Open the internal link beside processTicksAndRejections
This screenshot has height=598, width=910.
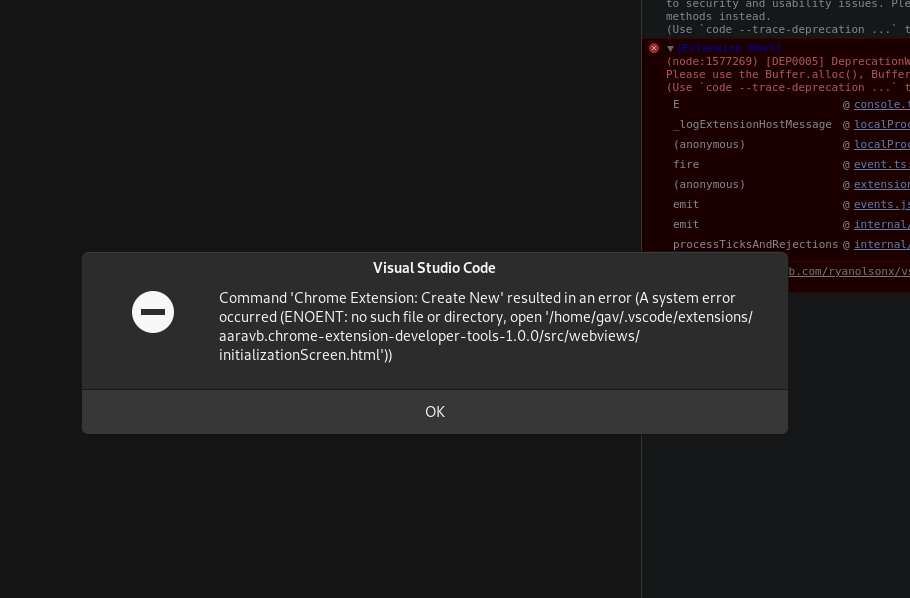[x=882, y=244]
